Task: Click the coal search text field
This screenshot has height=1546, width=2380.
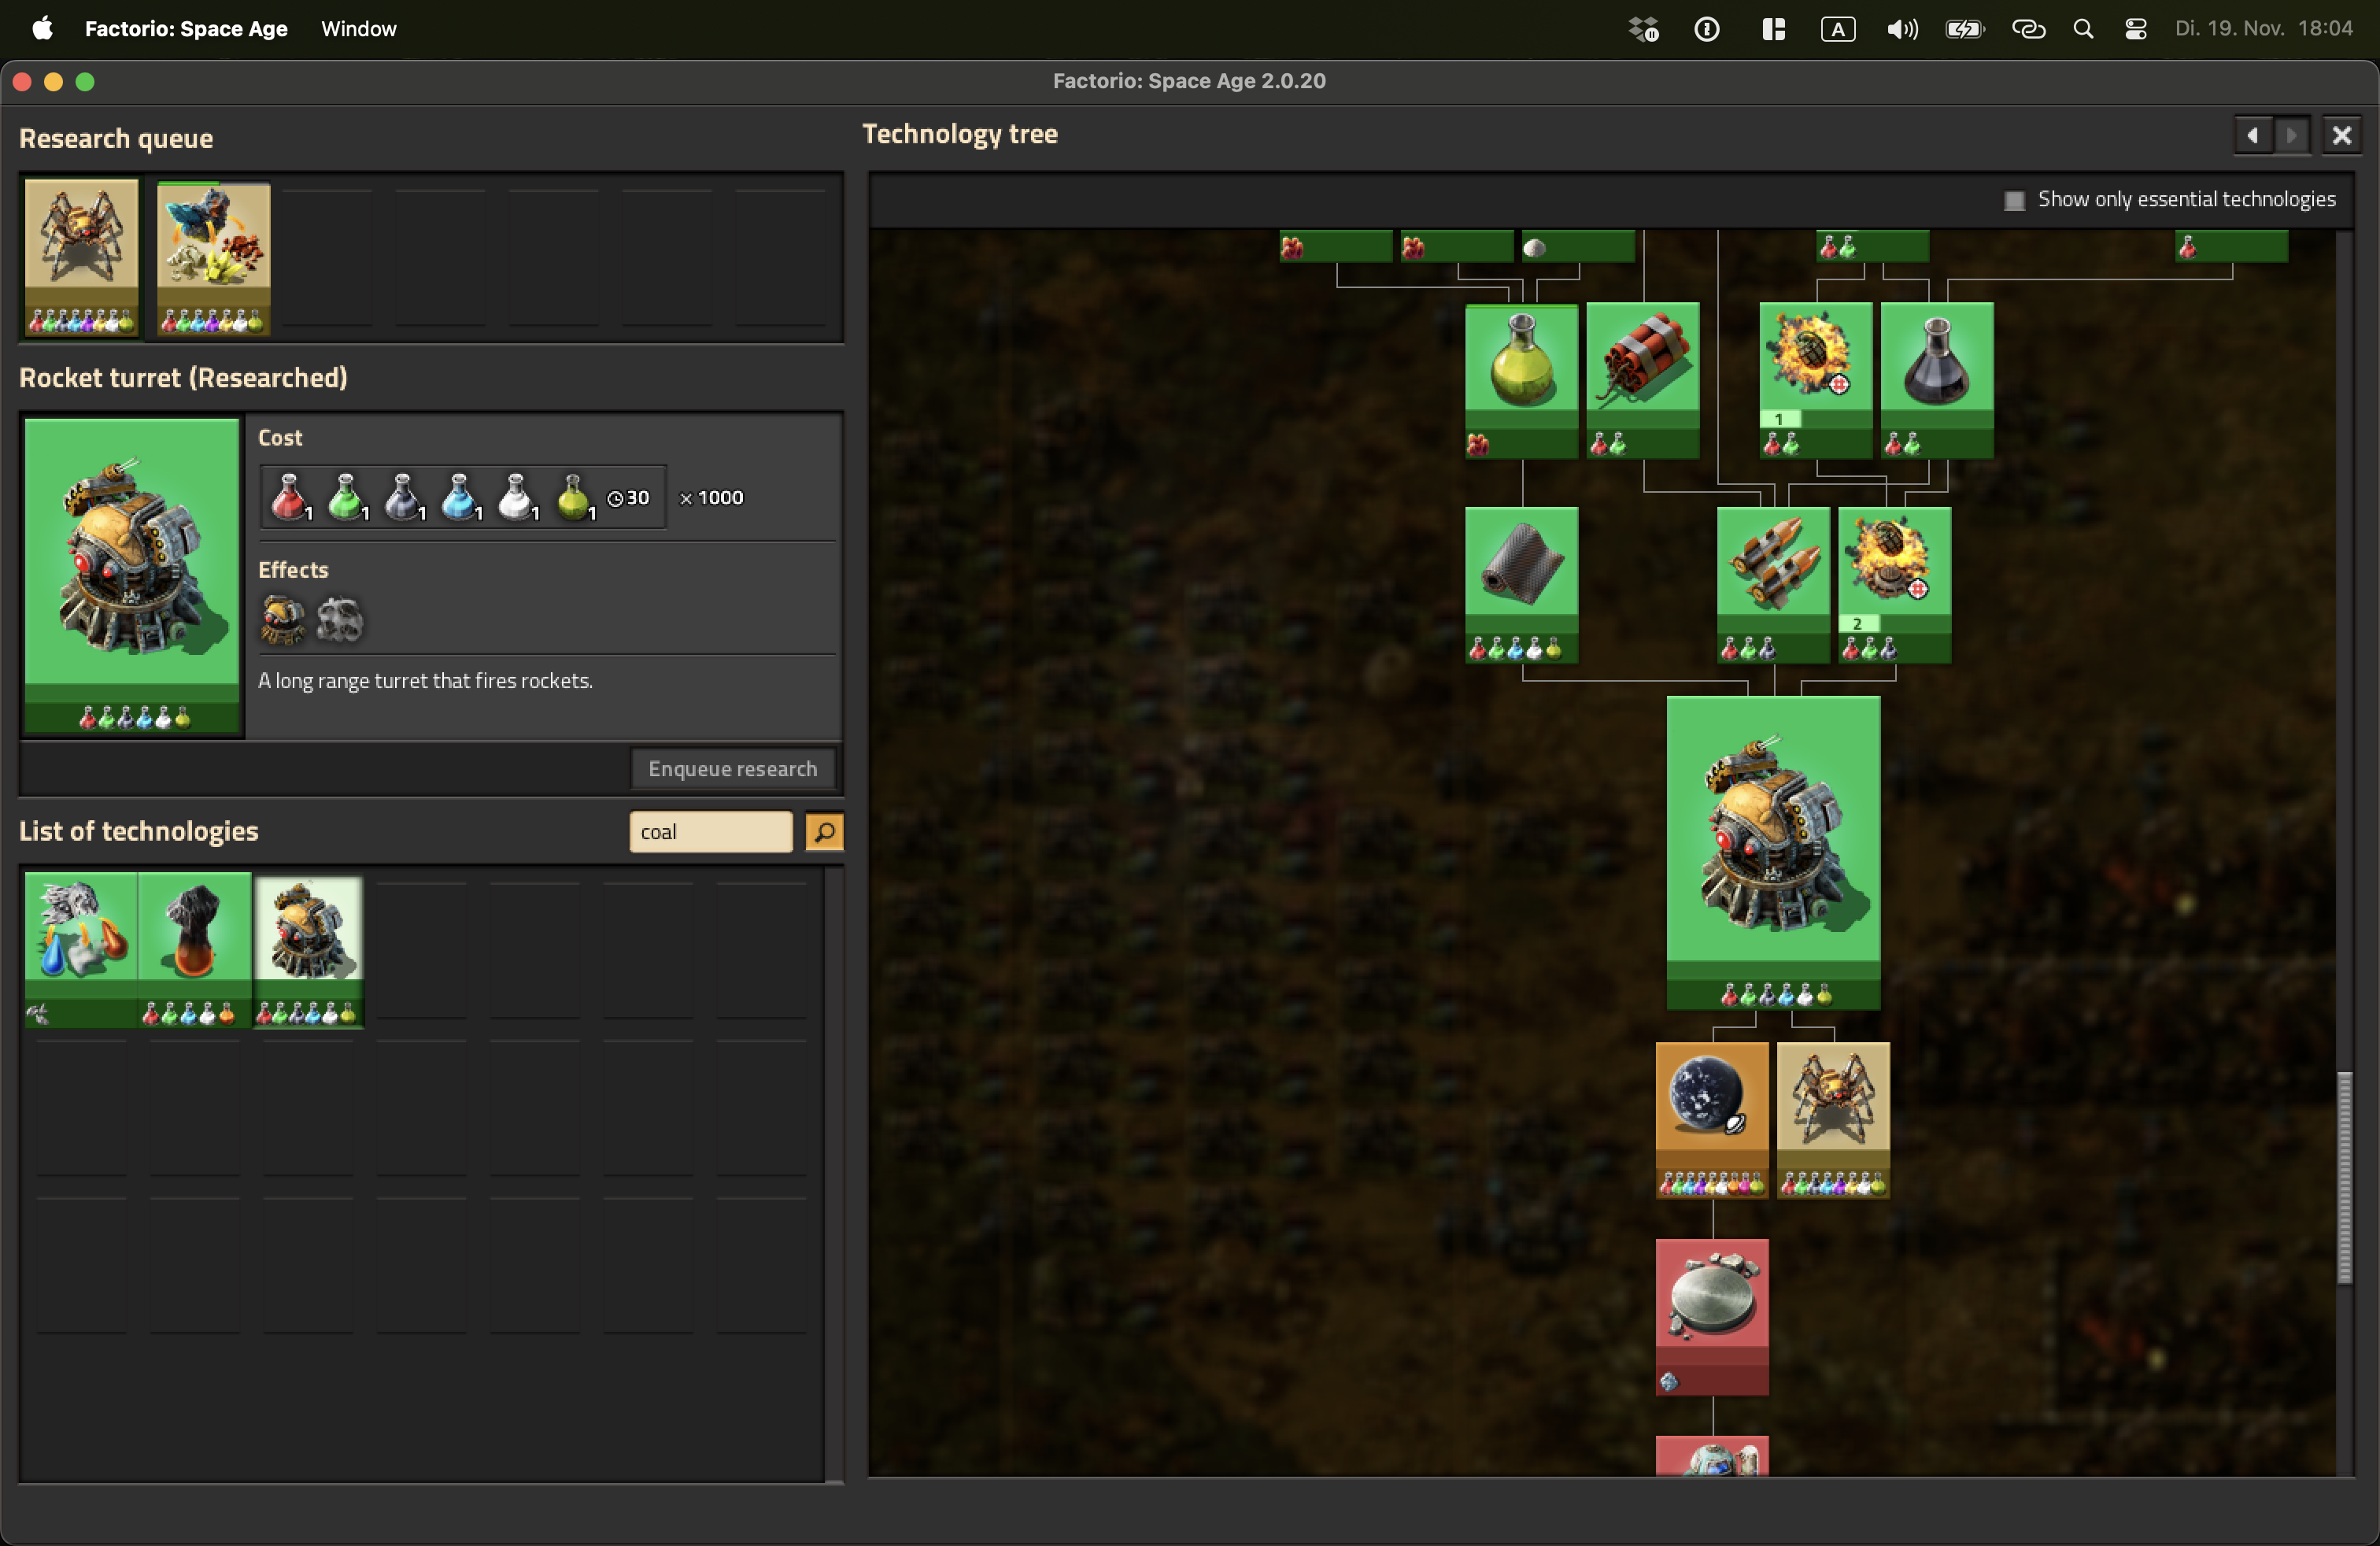Action: click(710, 832)
